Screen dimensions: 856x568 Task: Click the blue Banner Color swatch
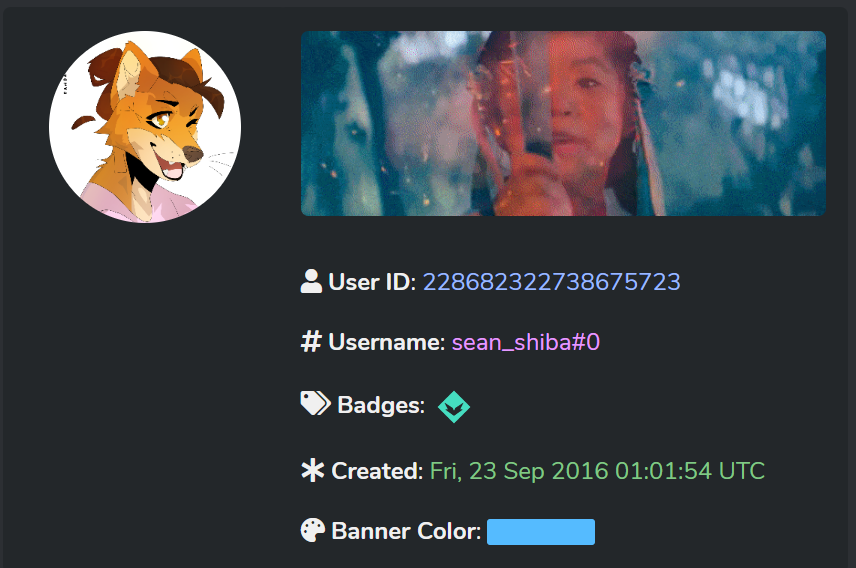(x=541, y=532)
